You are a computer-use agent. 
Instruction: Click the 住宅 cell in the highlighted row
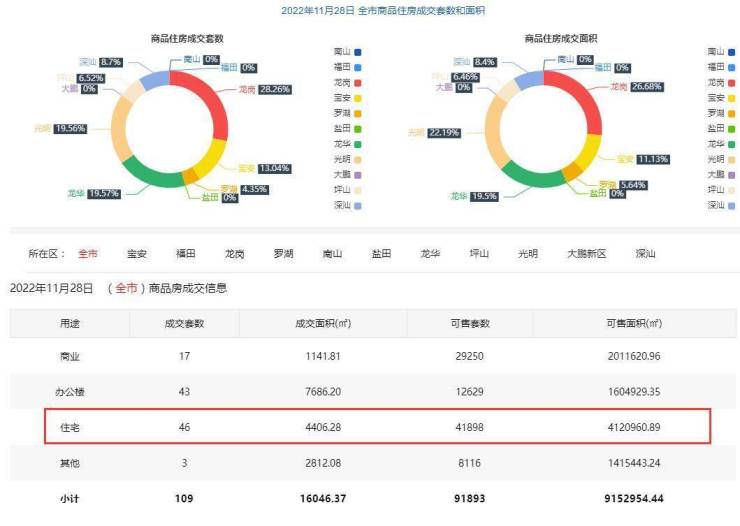(70, 426)
